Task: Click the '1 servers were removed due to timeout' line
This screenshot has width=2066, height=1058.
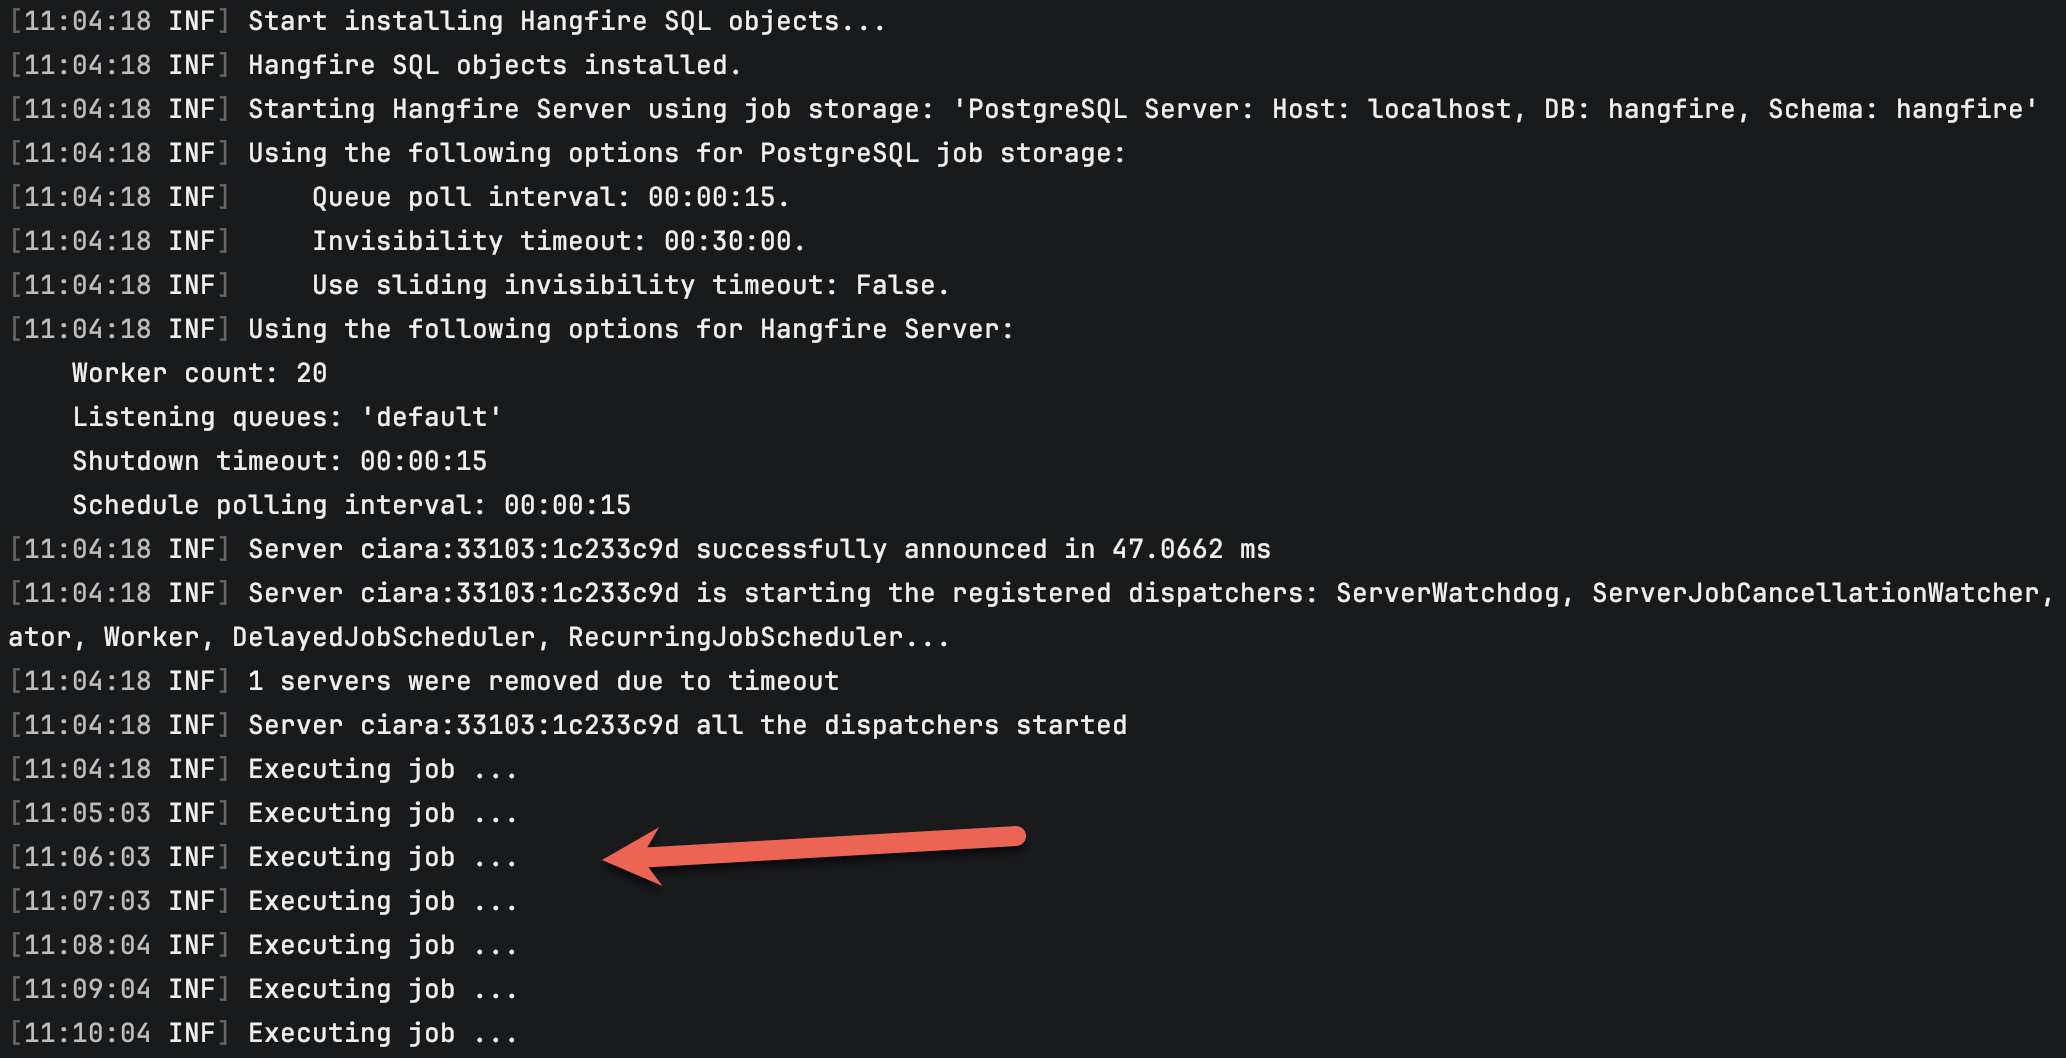Action: 543,681
